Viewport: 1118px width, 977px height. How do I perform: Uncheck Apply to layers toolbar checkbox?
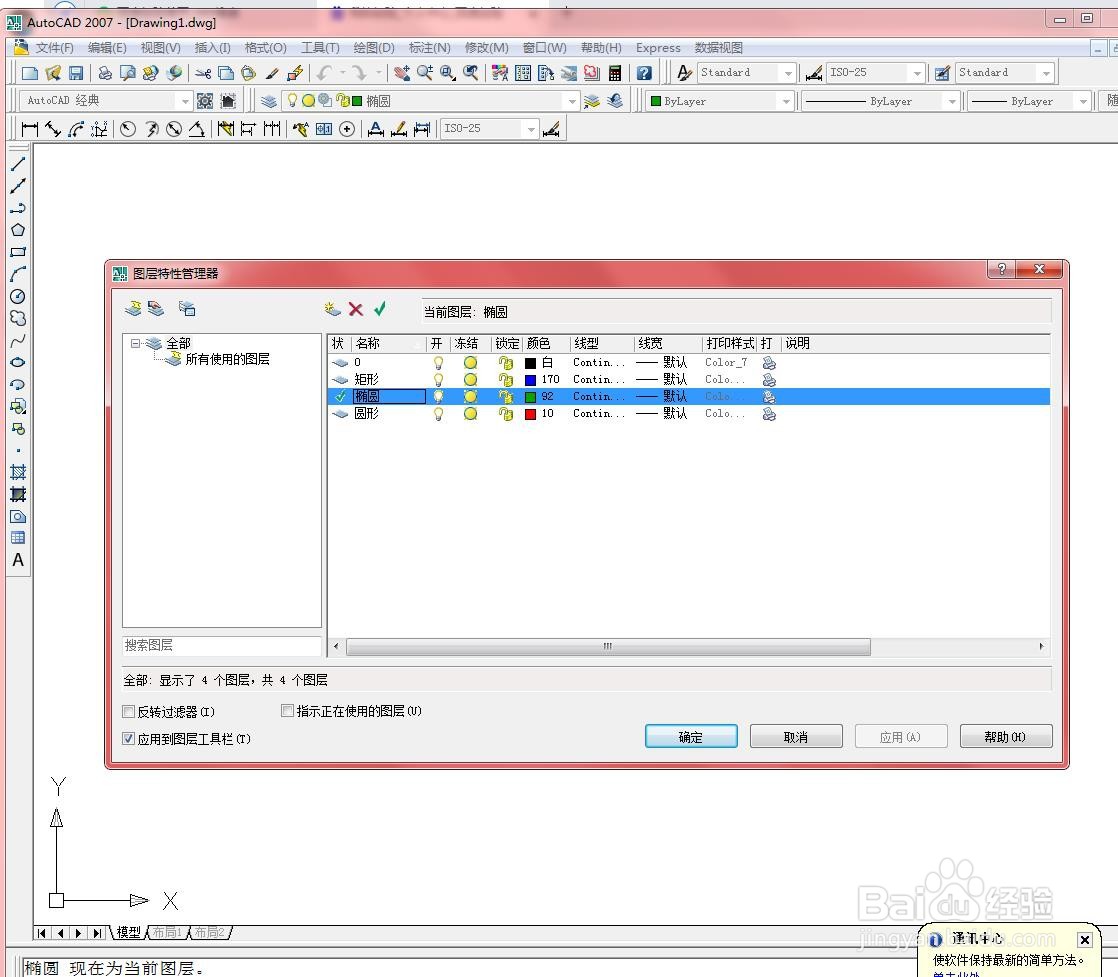pos(129,739)
